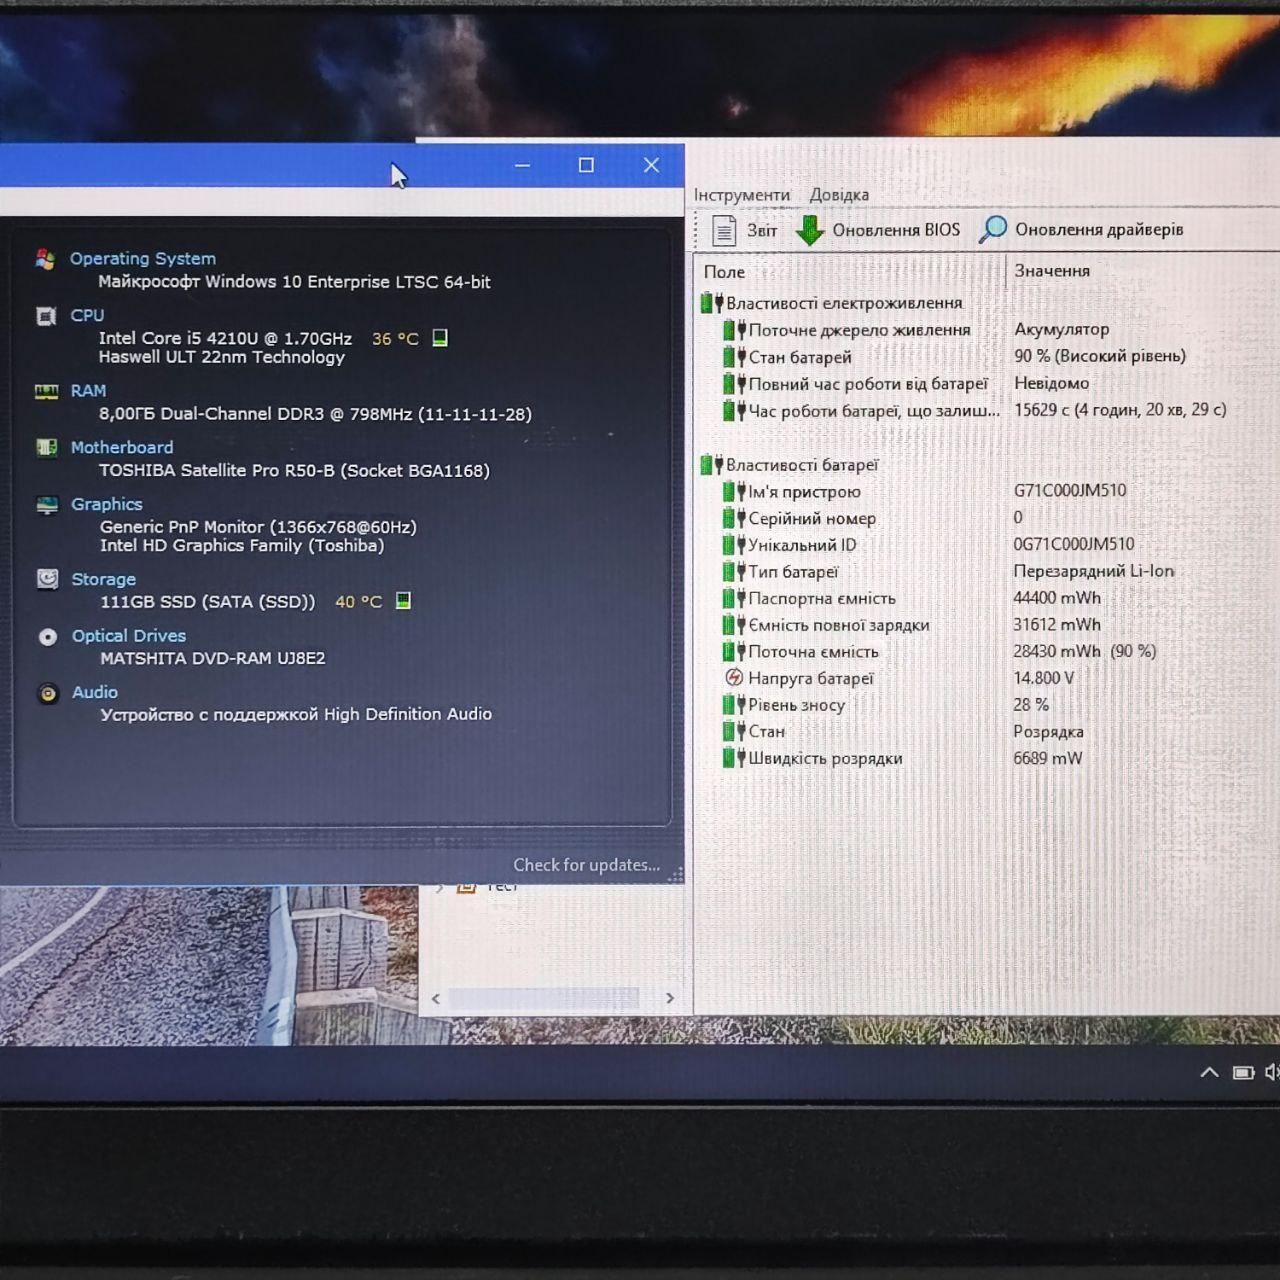Click the Operating System Windows flag icon

pyautogui.click(x=46, y=260)
